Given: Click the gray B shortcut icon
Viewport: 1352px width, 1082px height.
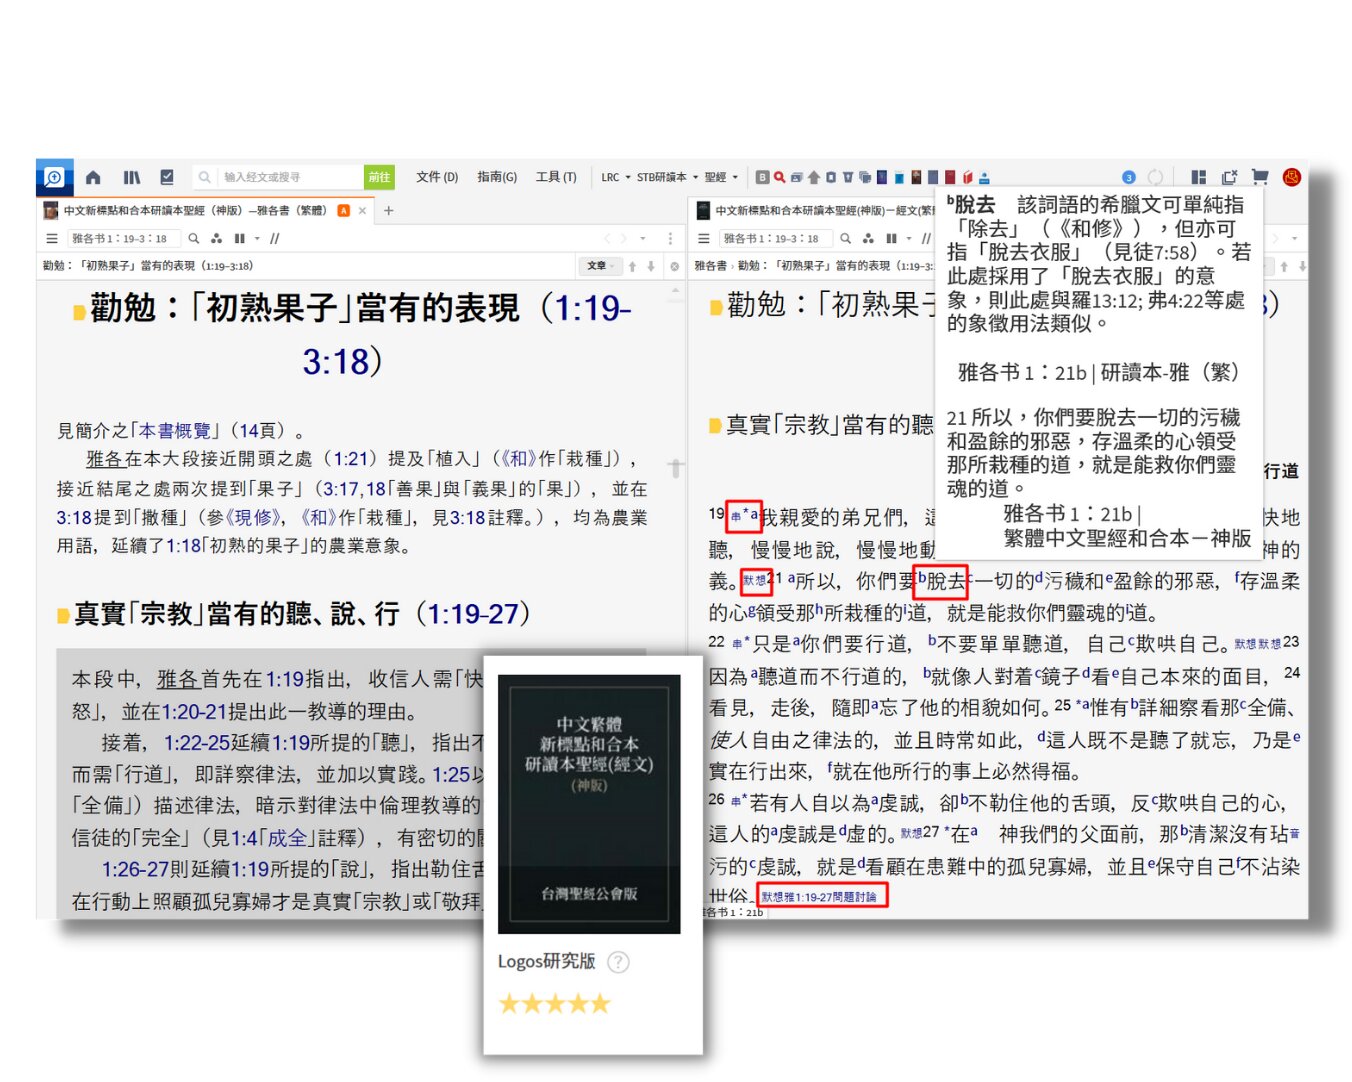Looking at the screenshot, I should [763, 177].
